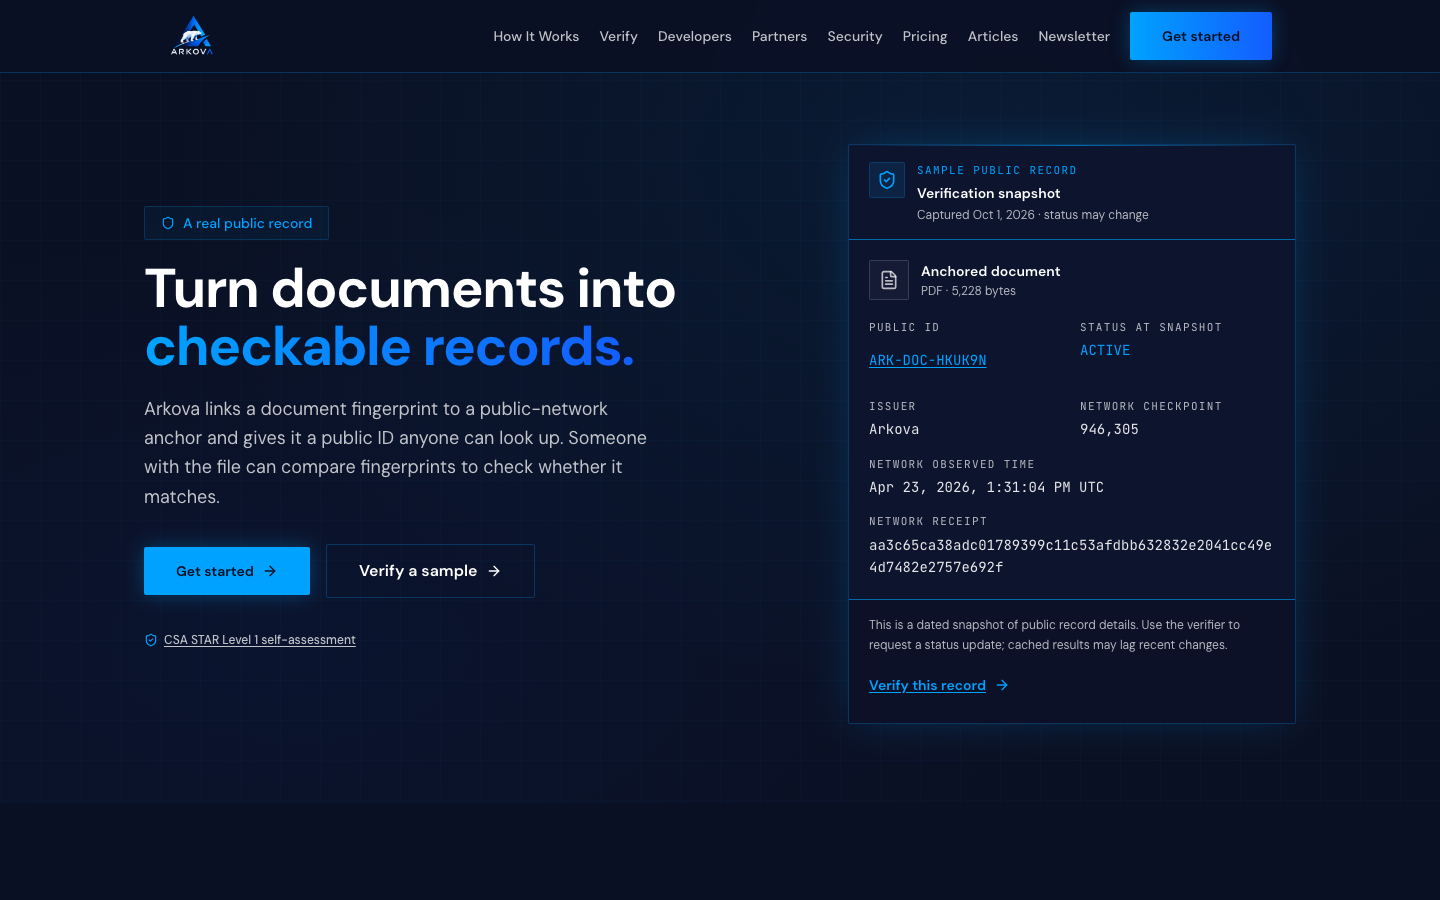Click 'PDF · 5,228 bytes' file detail
Viewport: 1440px width, 900px height.
[x=968, y=291]
